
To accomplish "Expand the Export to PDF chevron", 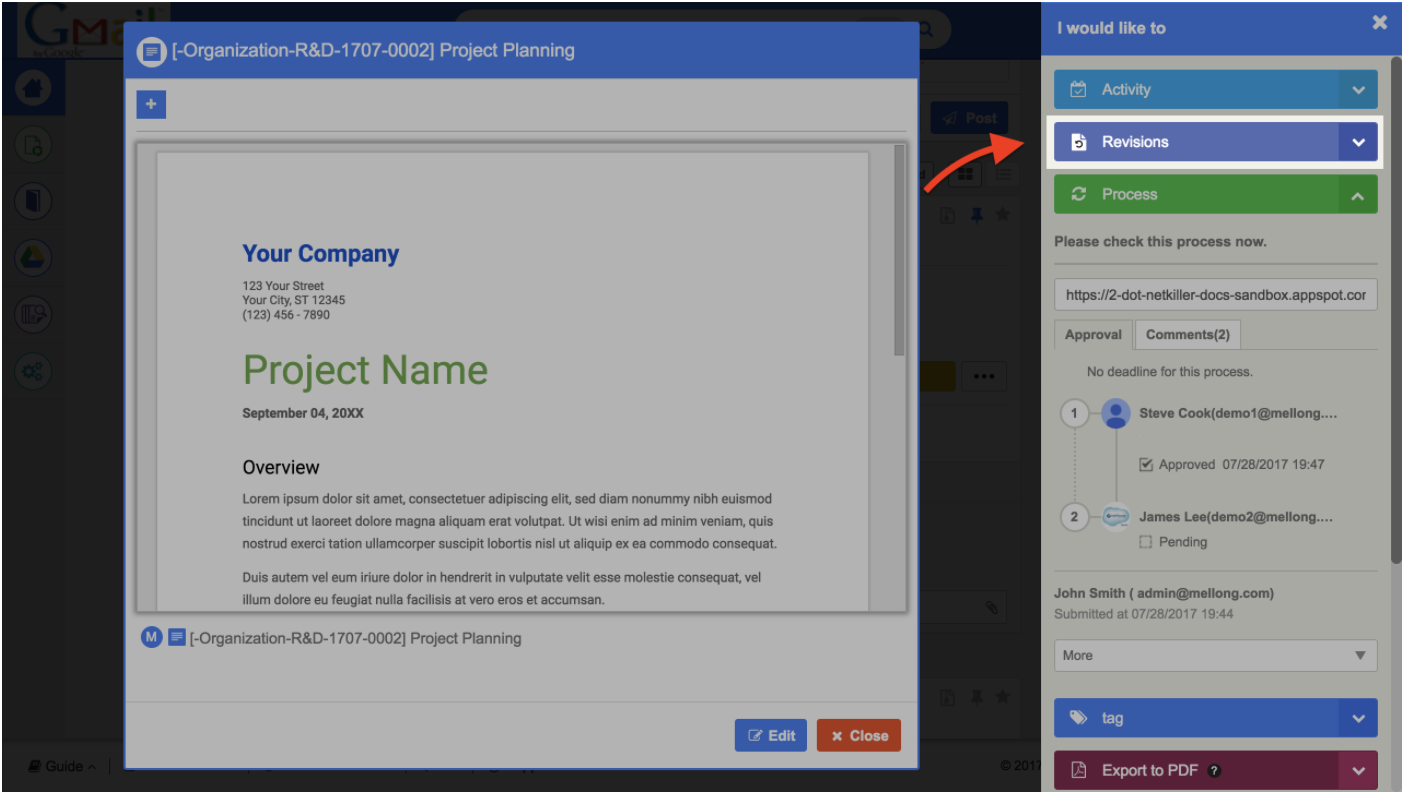I will pos(1358,770).
